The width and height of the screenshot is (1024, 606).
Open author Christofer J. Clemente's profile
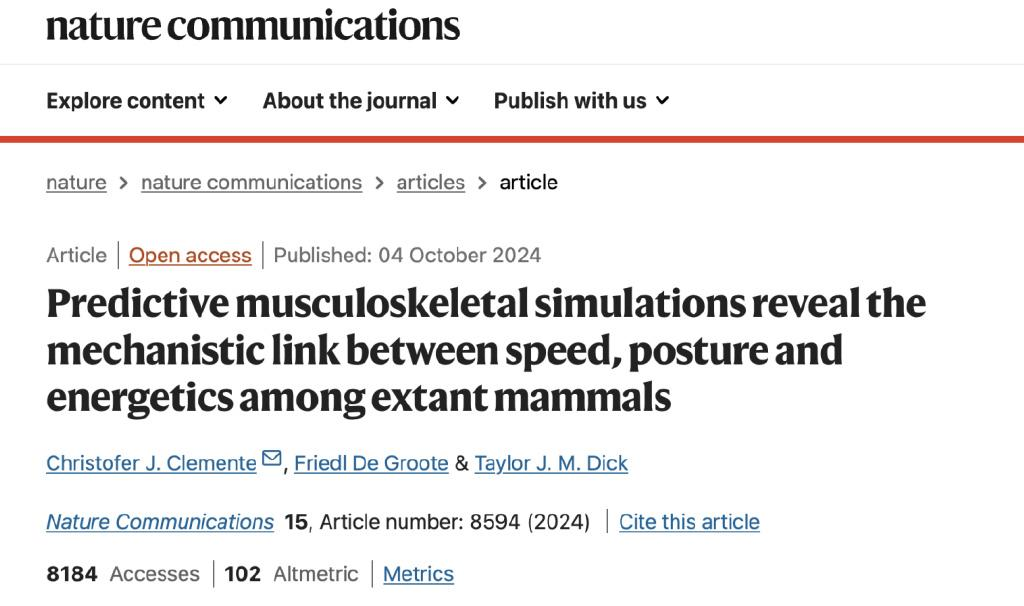[152, 463]
